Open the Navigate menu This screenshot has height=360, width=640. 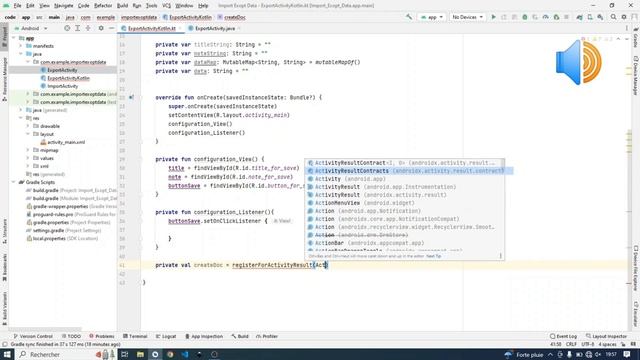(x=63, y=6)
